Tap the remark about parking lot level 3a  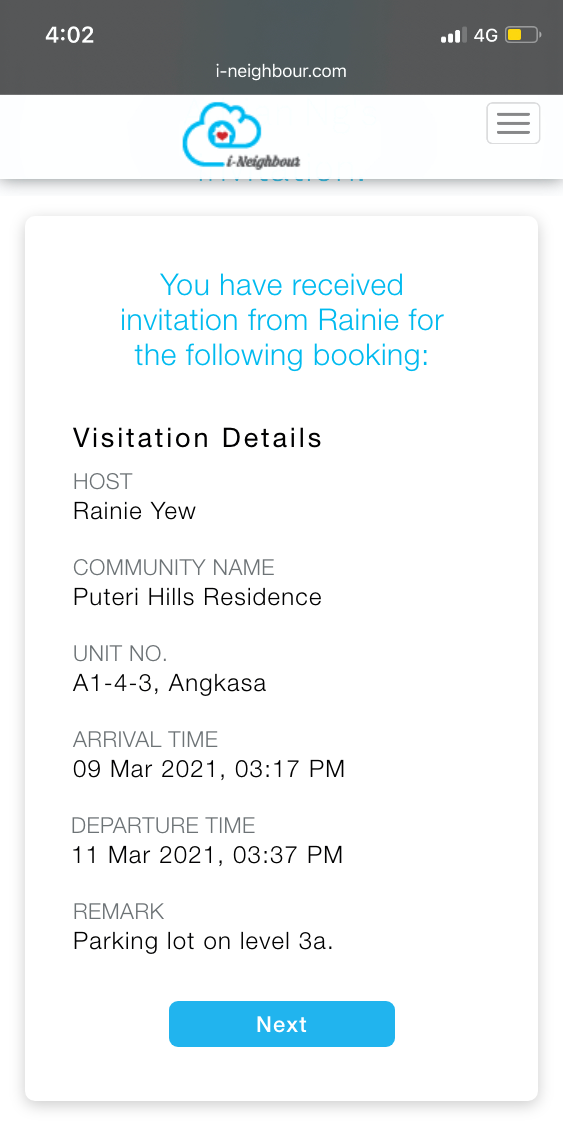[x=203, y=942]
